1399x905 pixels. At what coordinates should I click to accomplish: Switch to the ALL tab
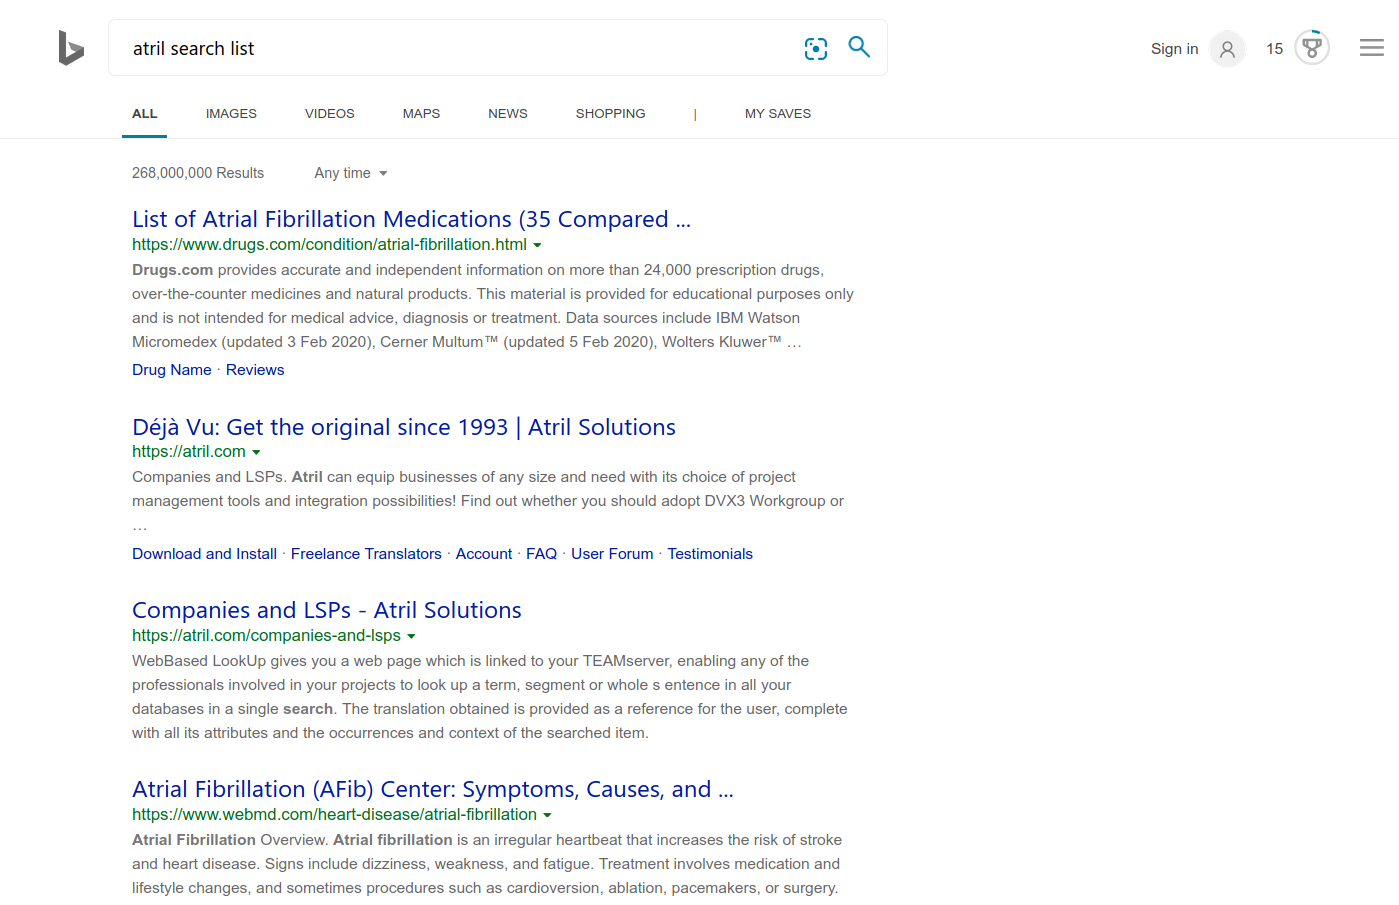click(x=145, y=114)
